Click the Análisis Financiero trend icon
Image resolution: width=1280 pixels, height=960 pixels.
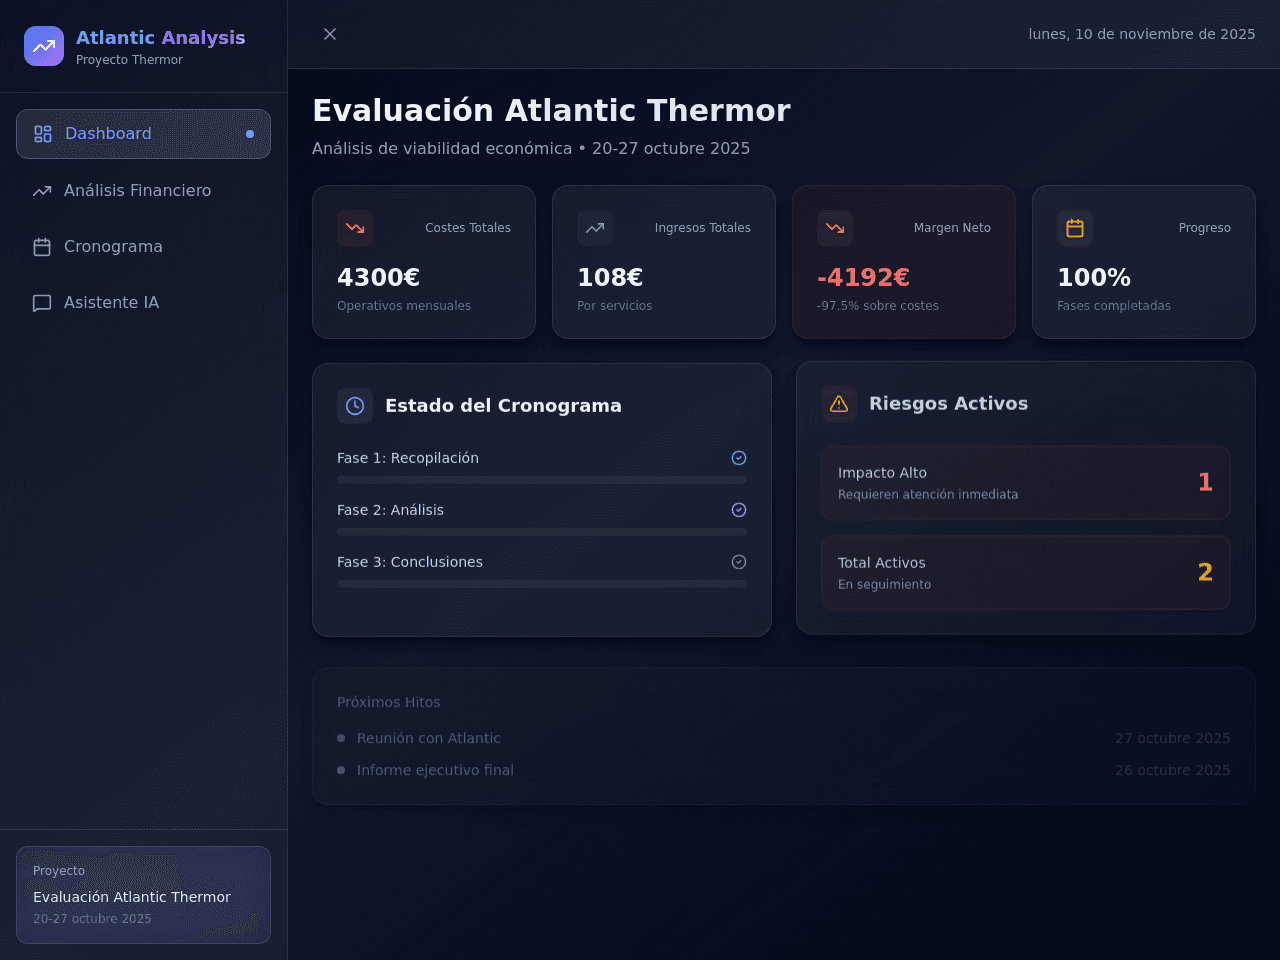click(x=42, y=190)
